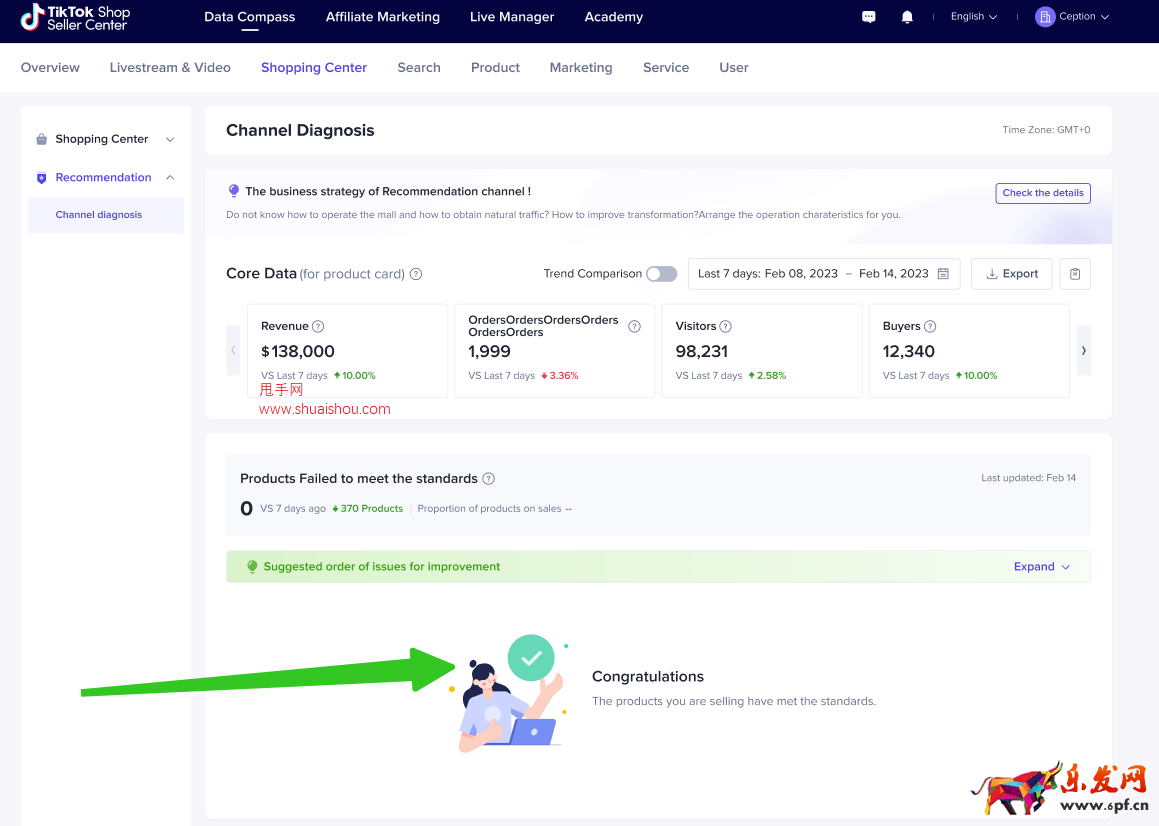The width and height of the screenshot is (1159, 826).
Task: Enable the Trend Comparison toggle
Action: point(661,274)
